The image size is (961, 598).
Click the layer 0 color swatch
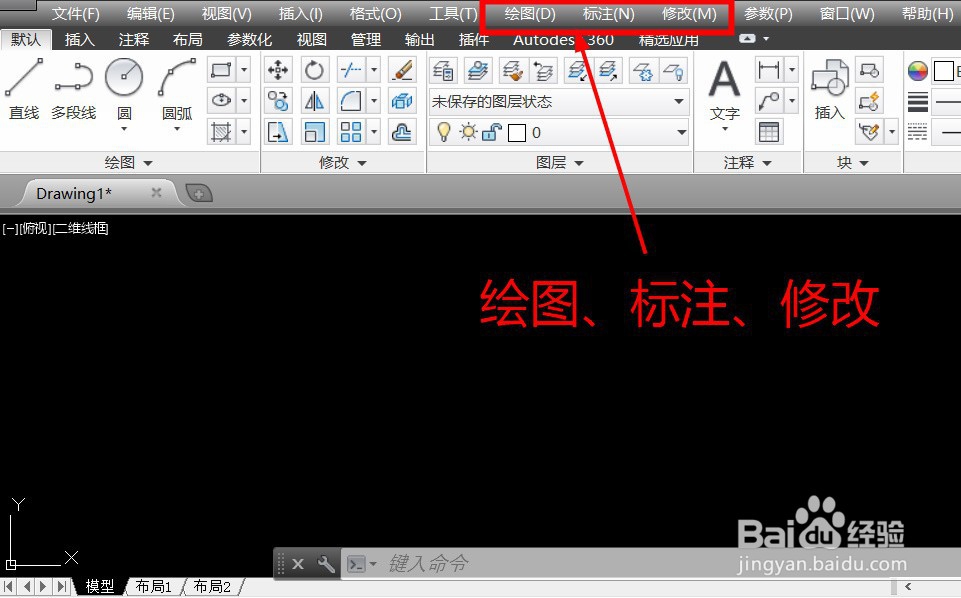517,132
